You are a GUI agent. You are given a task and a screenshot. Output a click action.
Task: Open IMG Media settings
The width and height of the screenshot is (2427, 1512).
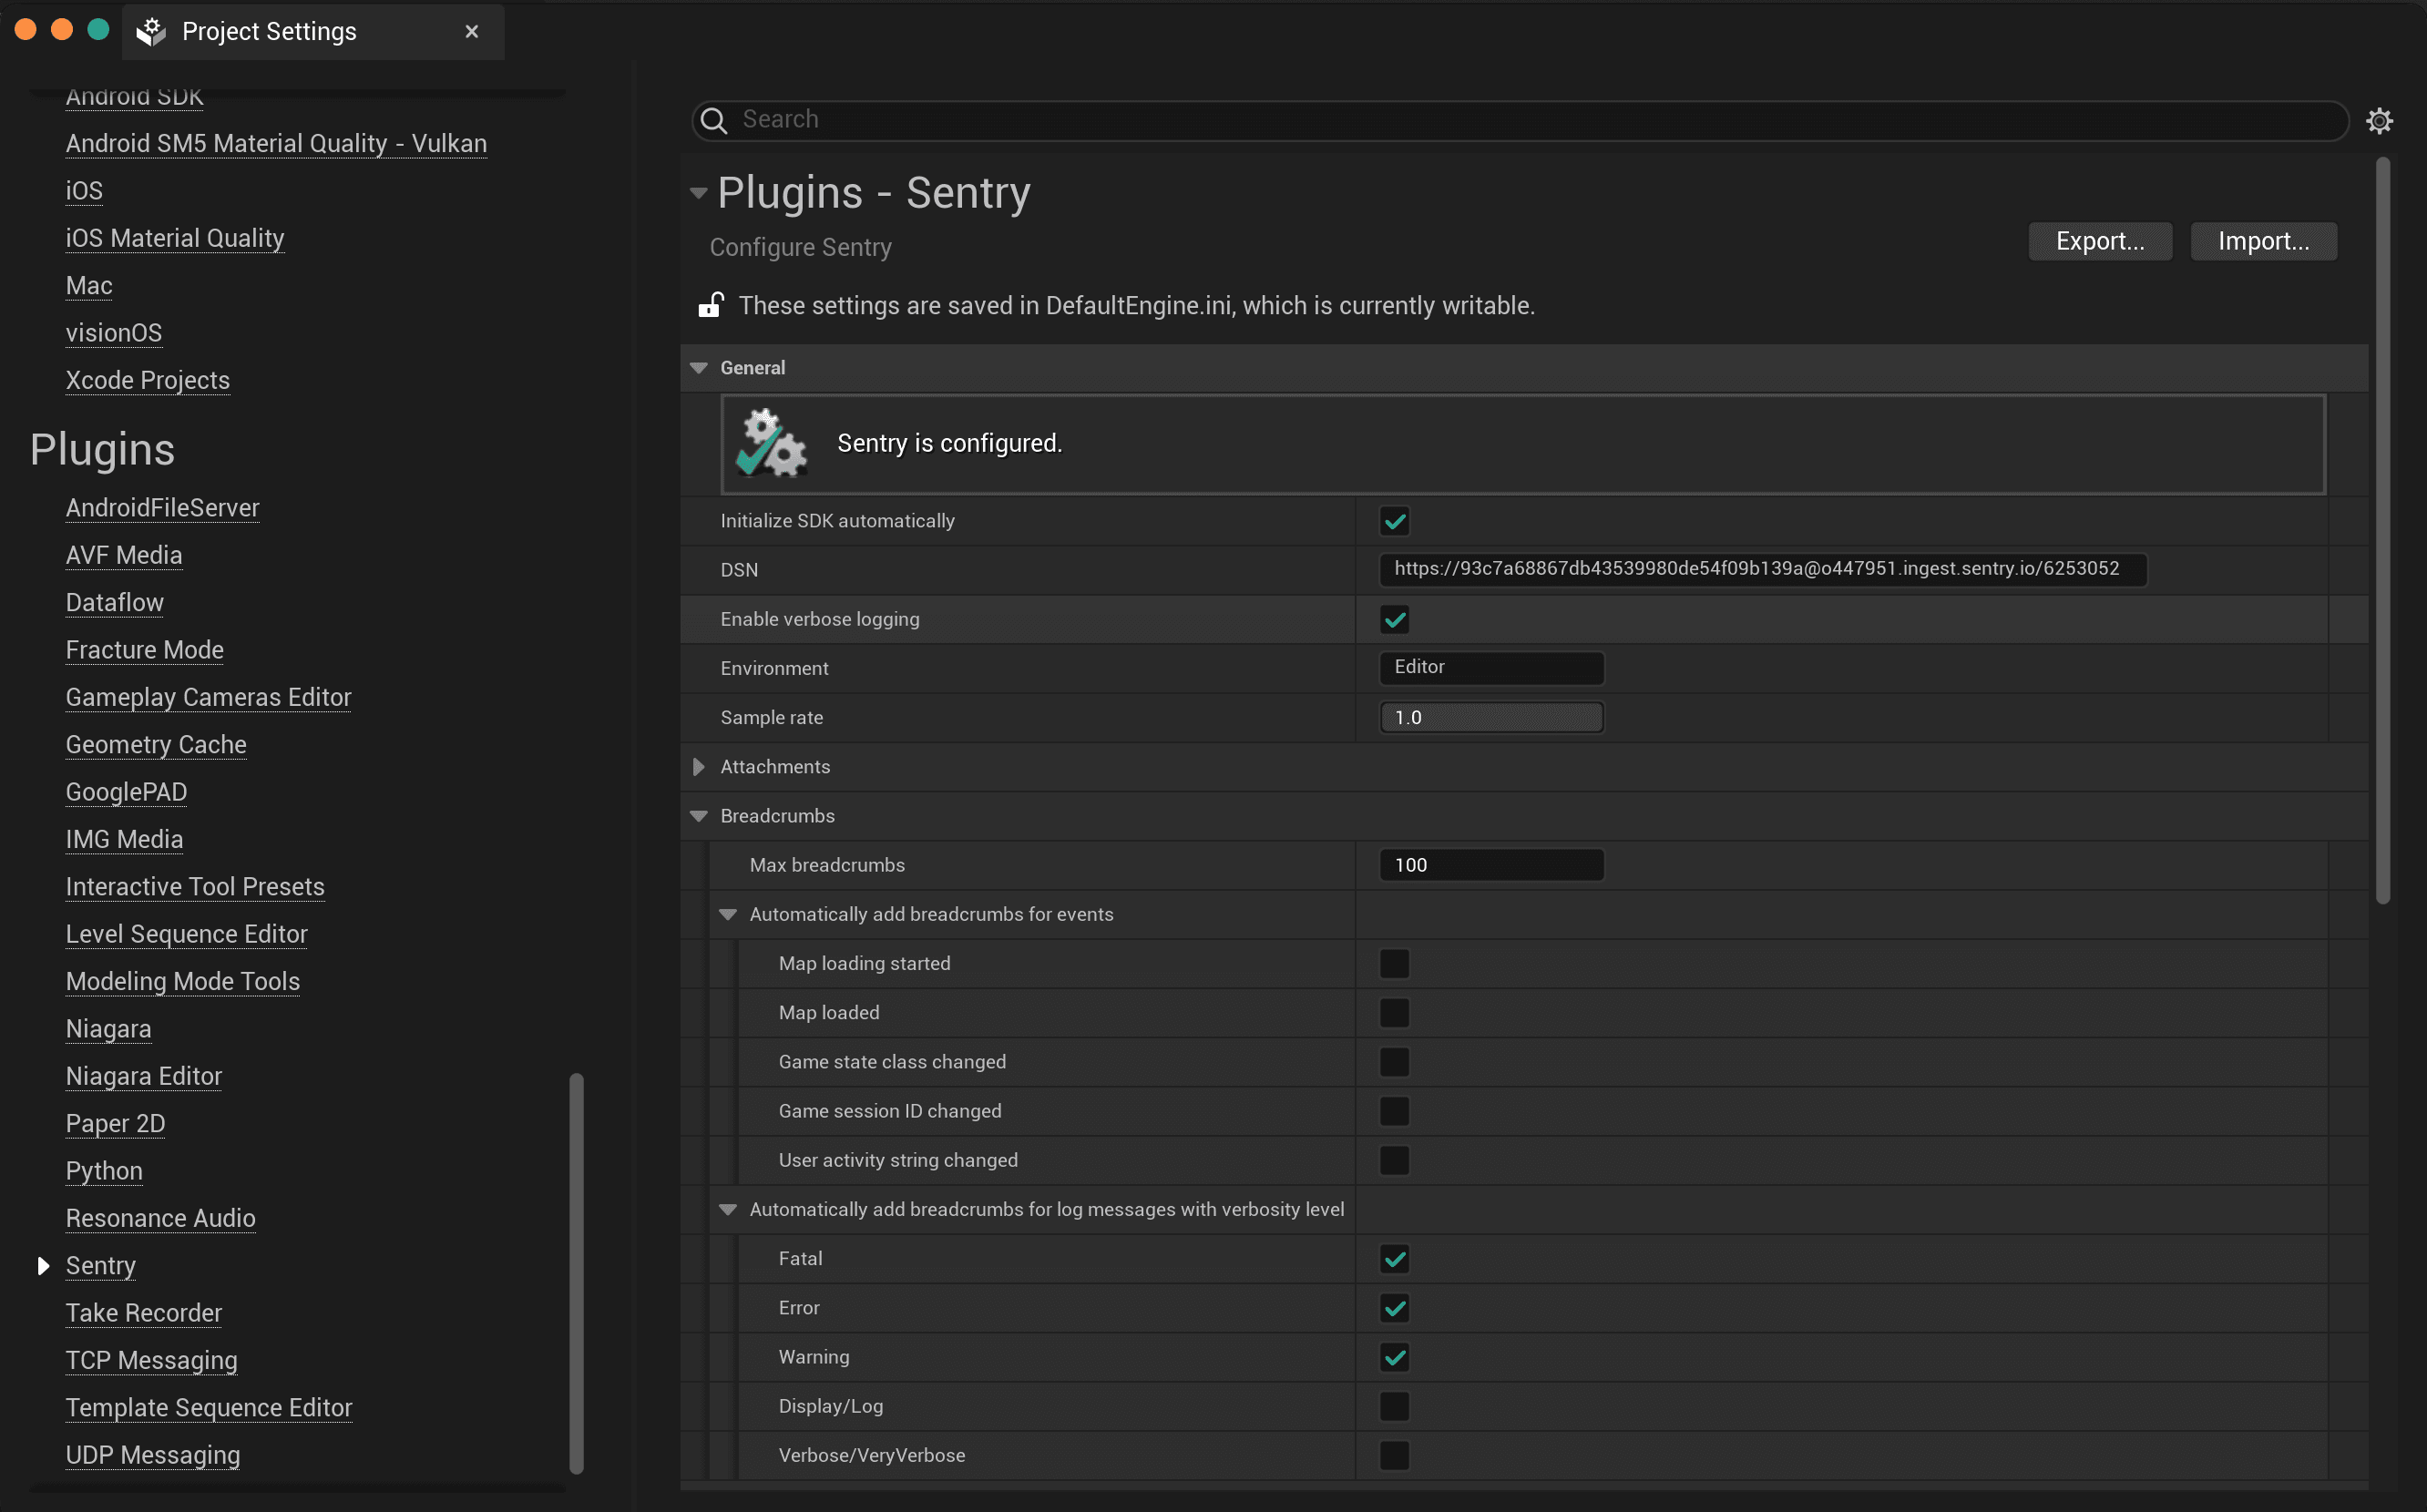(x=124, y=839)
